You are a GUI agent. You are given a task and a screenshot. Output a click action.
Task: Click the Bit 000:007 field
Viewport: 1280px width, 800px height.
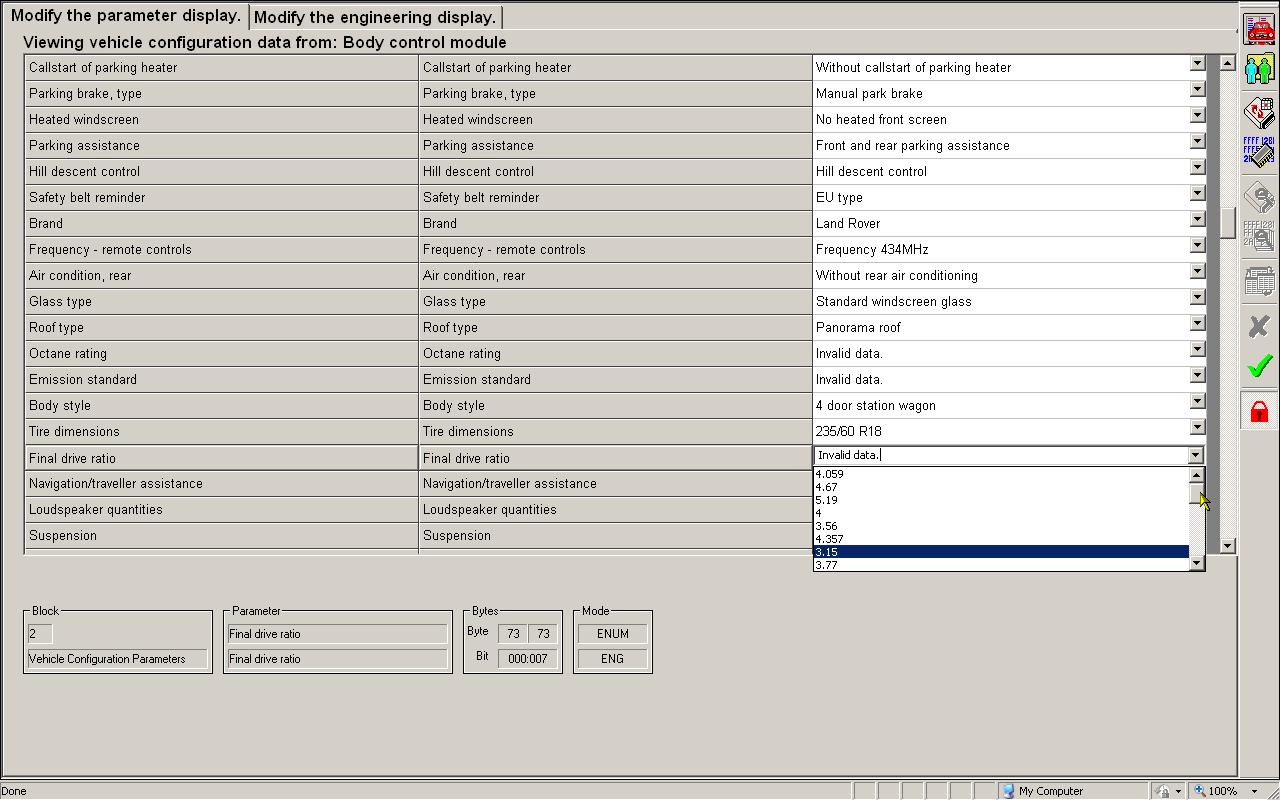[527, 659]
